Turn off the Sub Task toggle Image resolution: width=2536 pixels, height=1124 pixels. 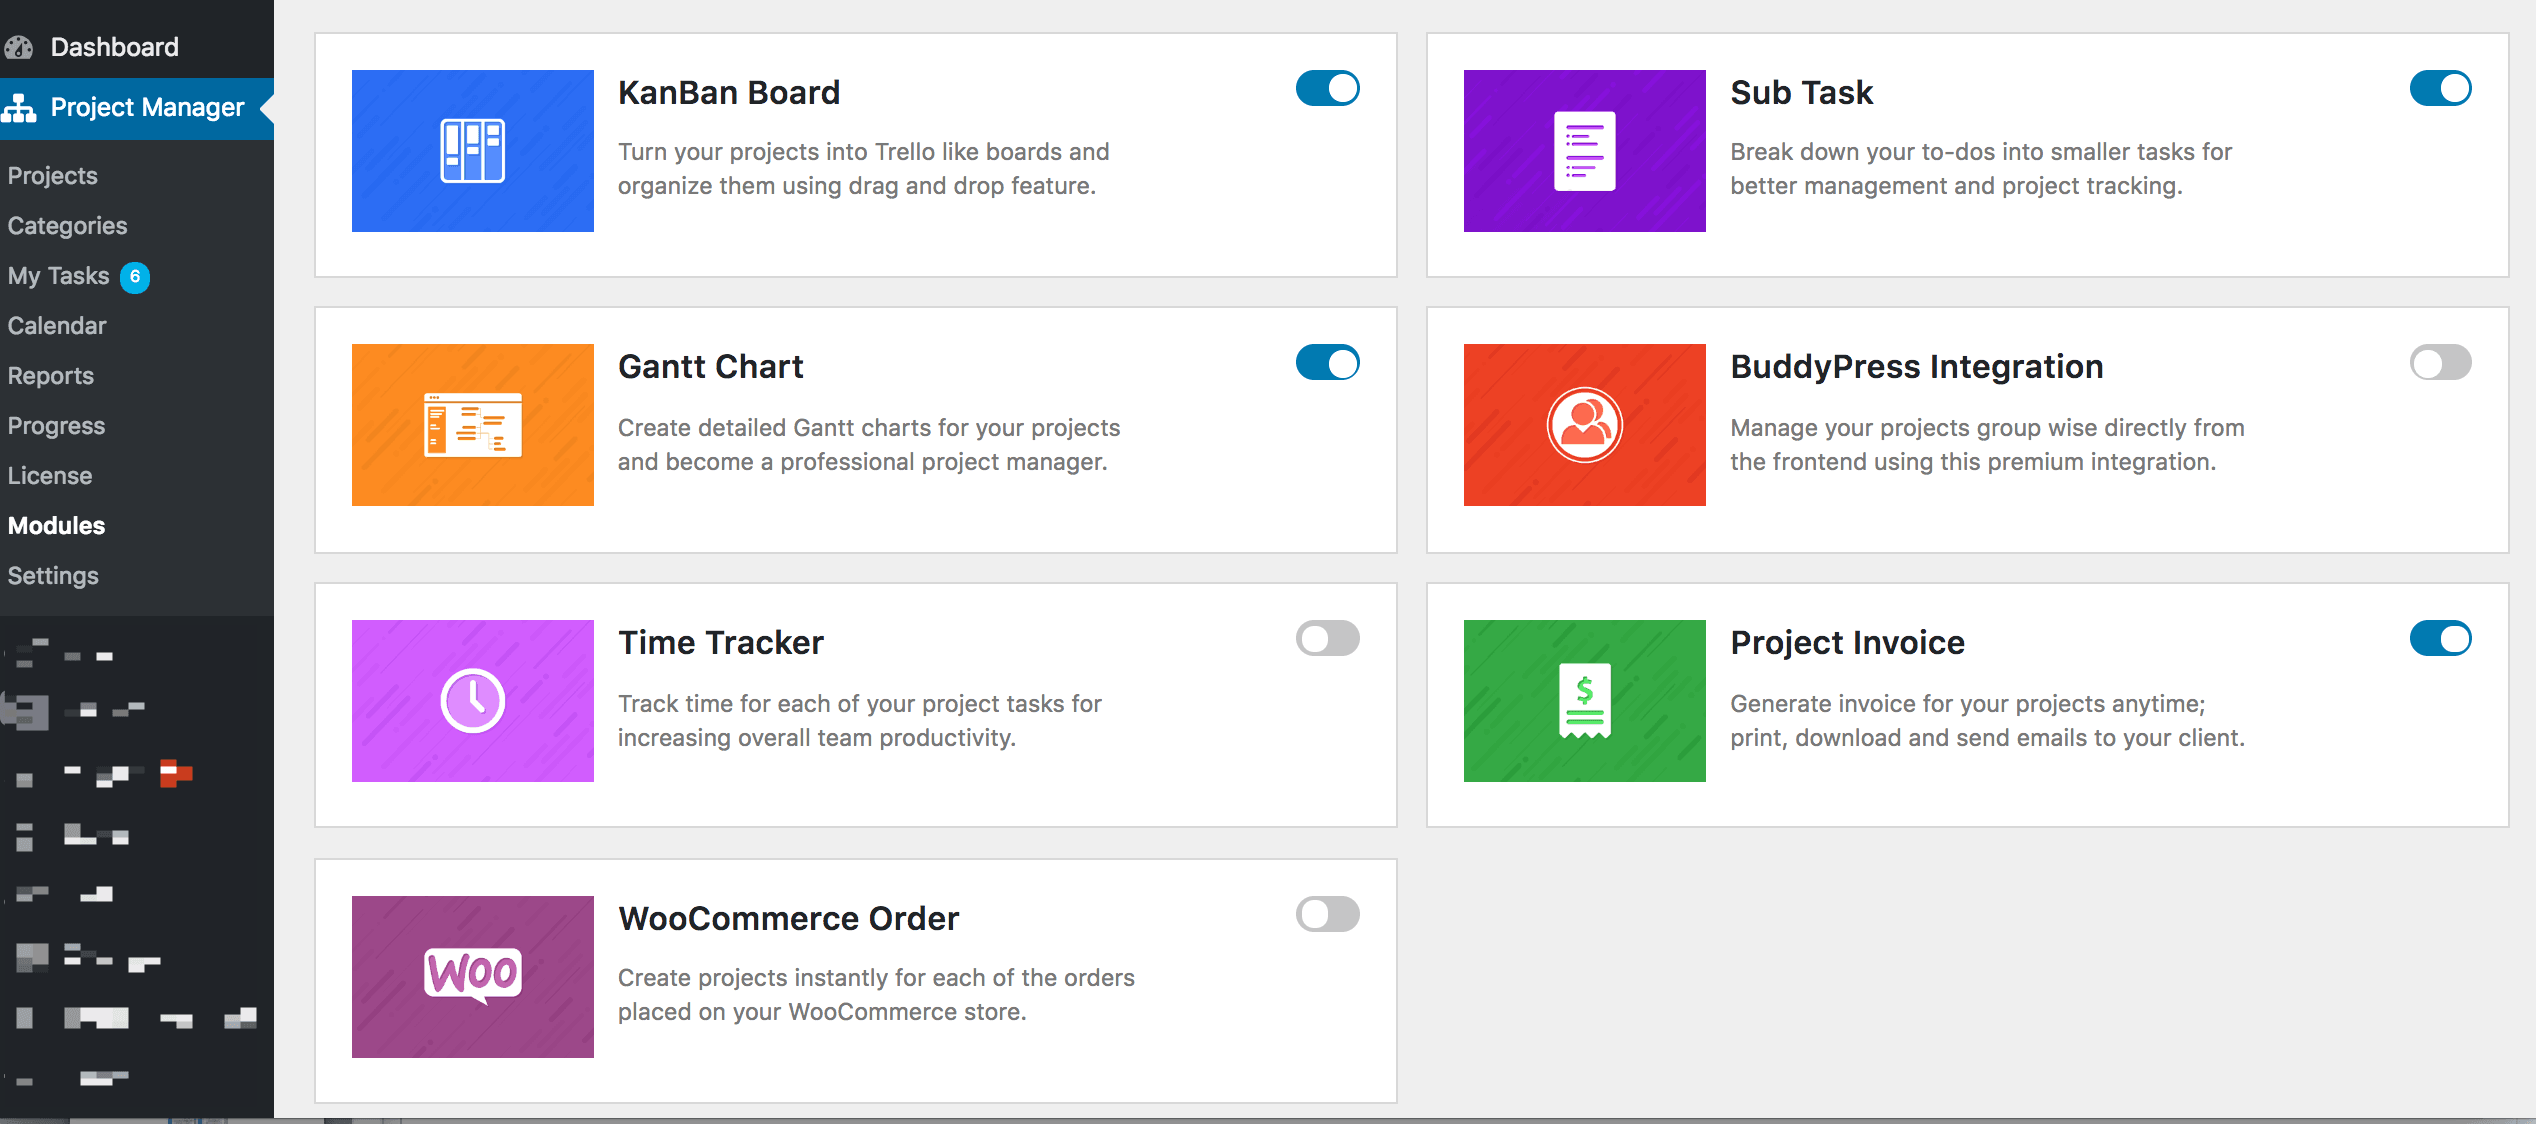coord(2440,88)
